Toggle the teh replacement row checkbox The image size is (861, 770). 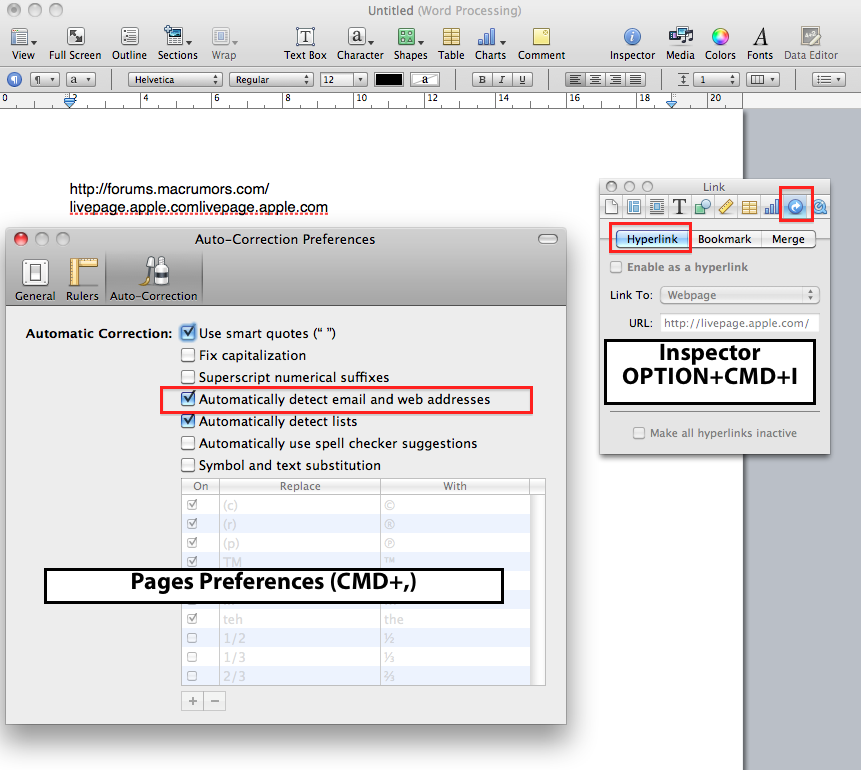(x=192, y=618)
